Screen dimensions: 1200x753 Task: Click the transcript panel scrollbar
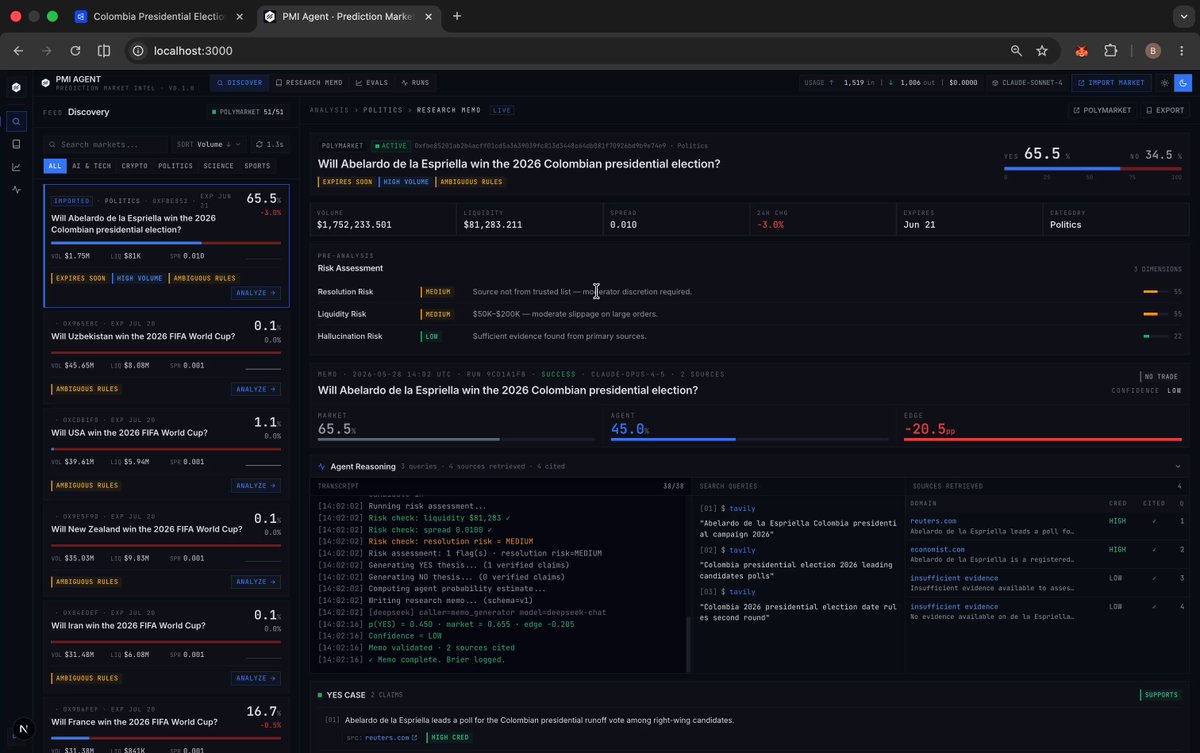(687, 642)
